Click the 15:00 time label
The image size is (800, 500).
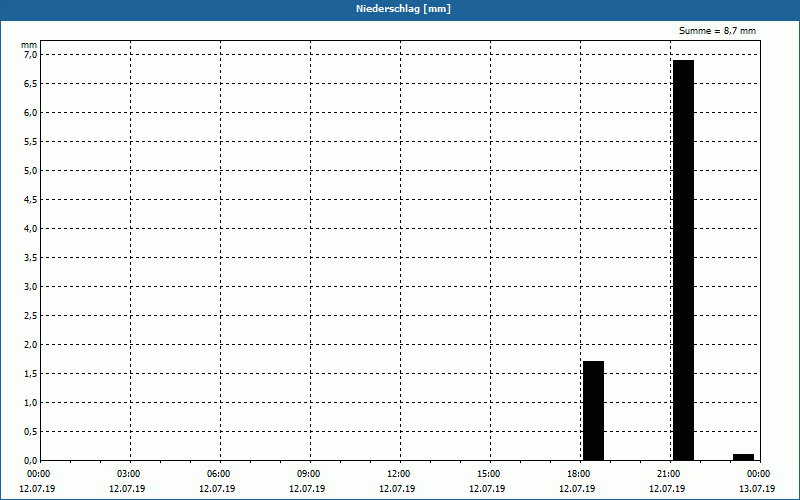(489, 474)
